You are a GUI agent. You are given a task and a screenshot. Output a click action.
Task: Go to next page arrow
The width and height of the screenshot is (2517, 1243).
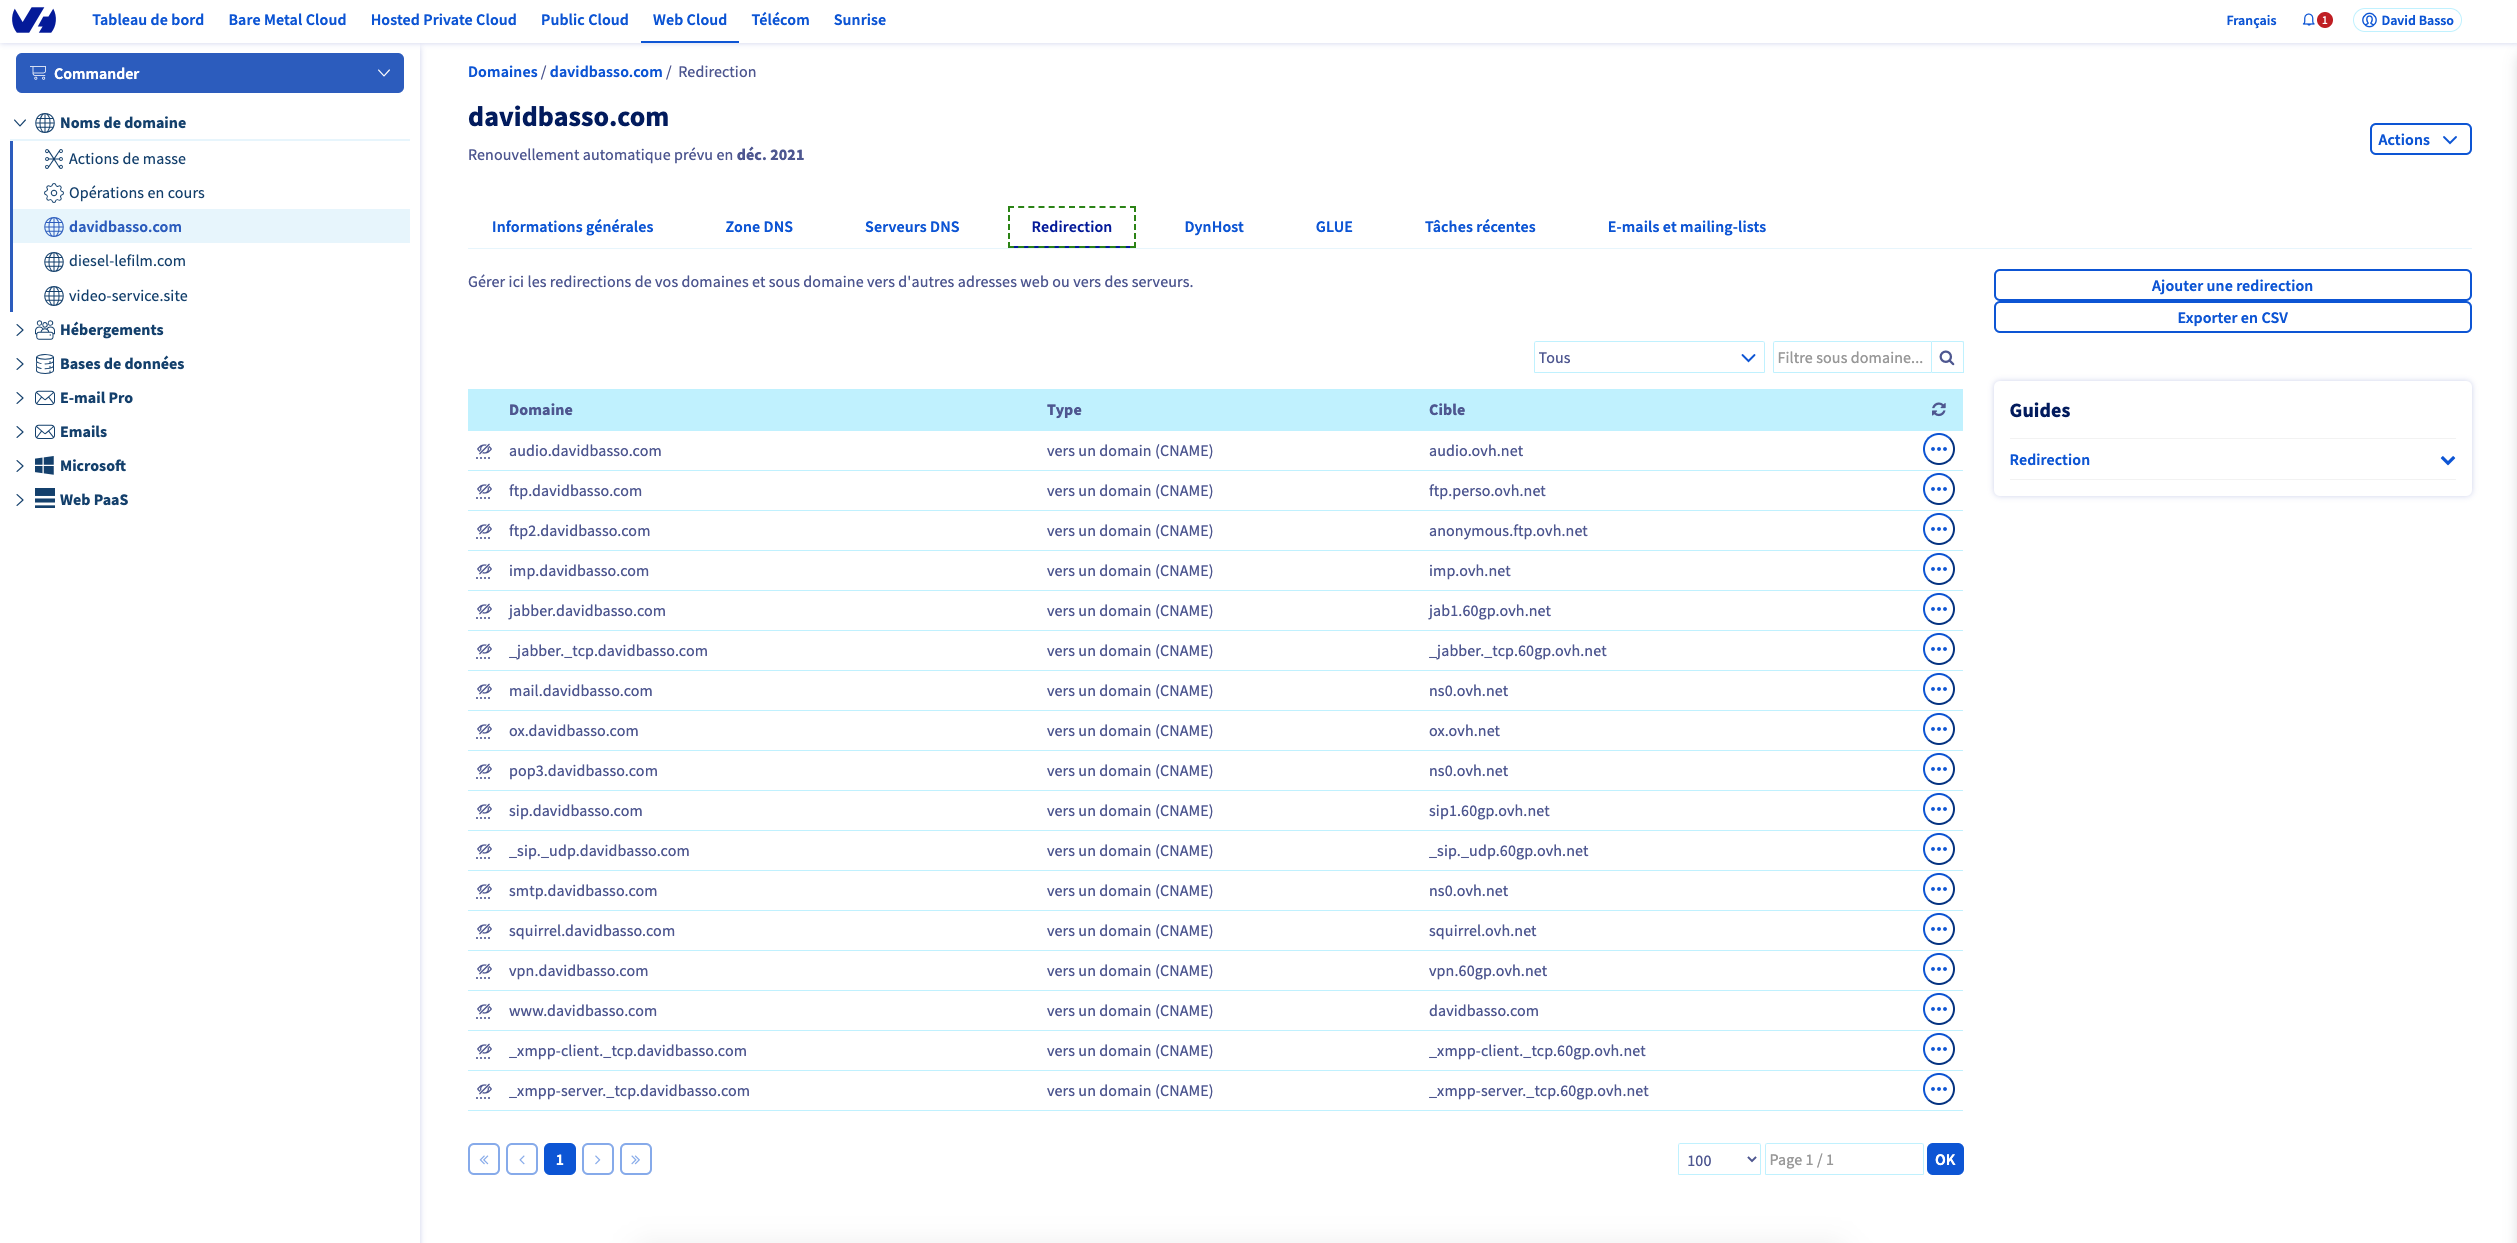598,1159
